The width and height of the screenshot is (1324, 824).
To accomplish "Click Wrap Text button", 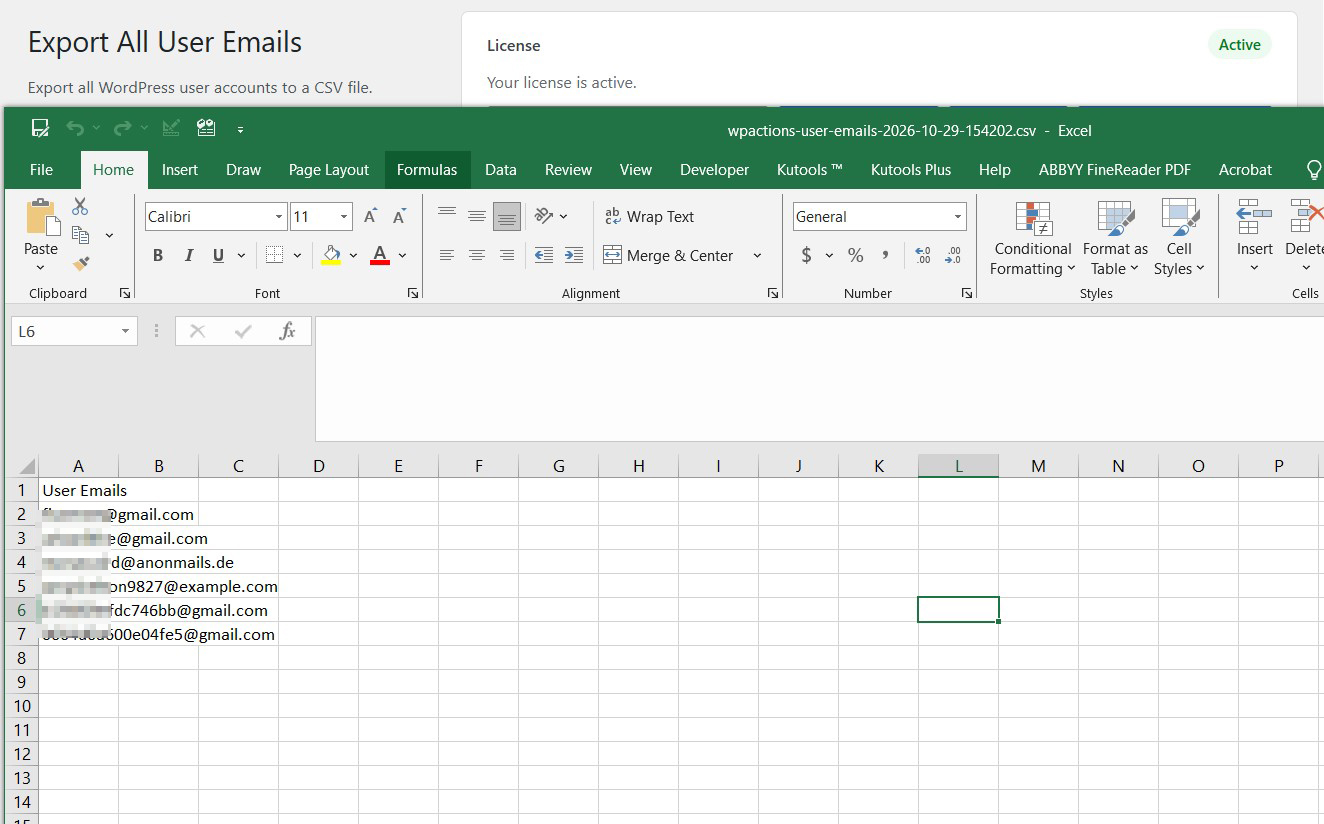I will pyautogui.click(x=649, y=217).
